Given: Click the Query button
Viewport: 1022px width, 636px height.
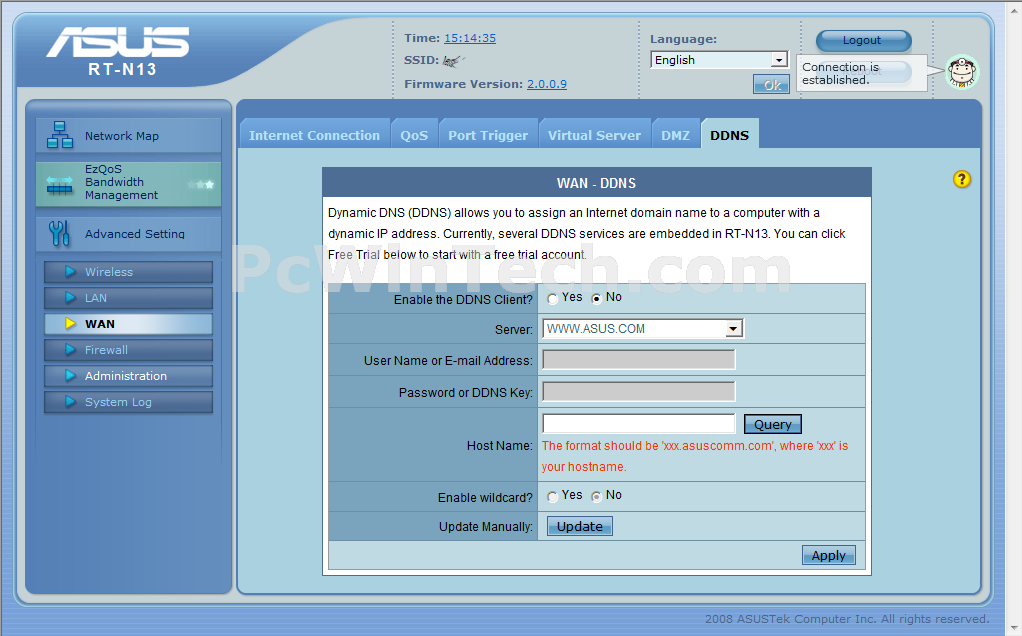Looking at the screenshot, I should (772, 424).
